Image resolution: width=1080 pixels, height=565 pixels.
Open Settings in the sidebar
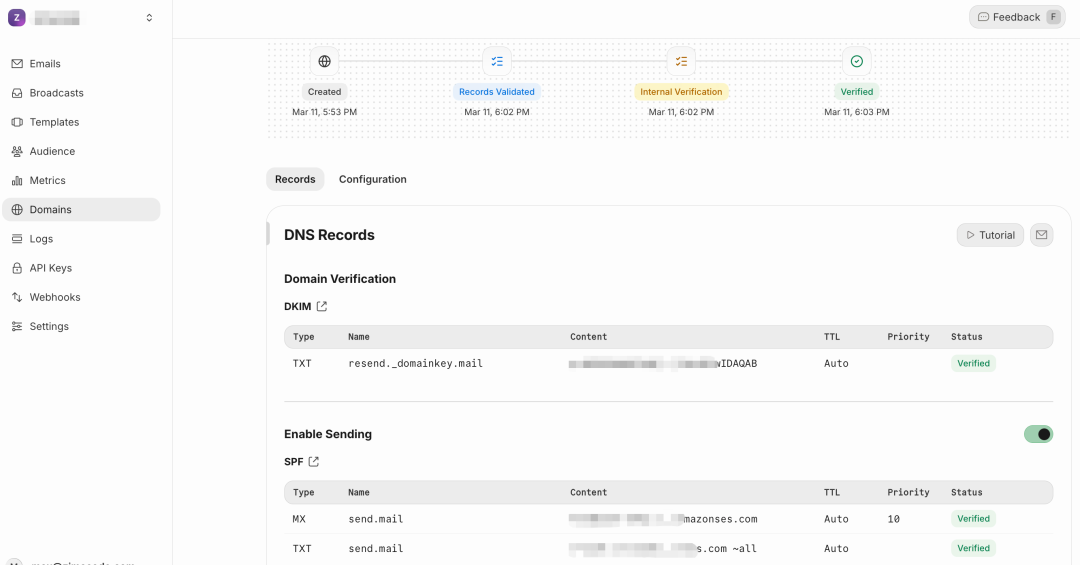[x=81, y=327]
